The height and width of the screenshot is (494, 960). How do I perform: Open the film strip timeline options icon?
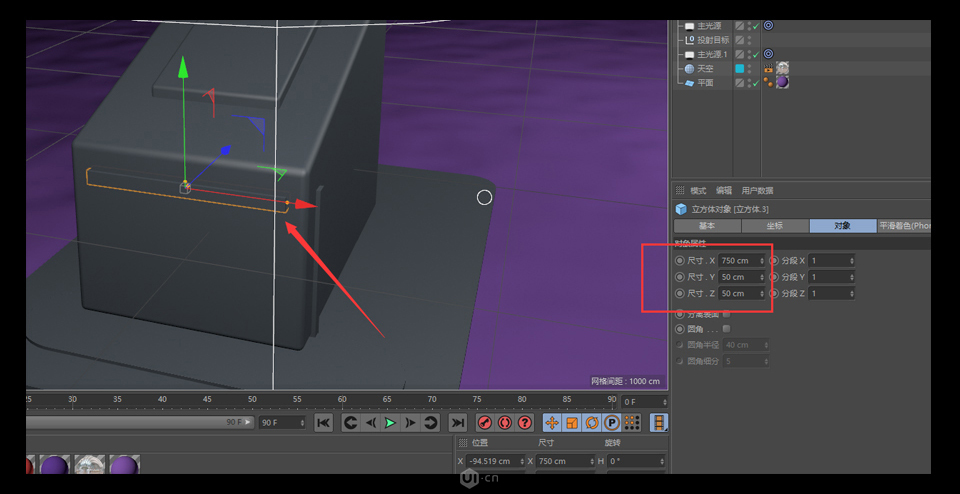(659, 422)
